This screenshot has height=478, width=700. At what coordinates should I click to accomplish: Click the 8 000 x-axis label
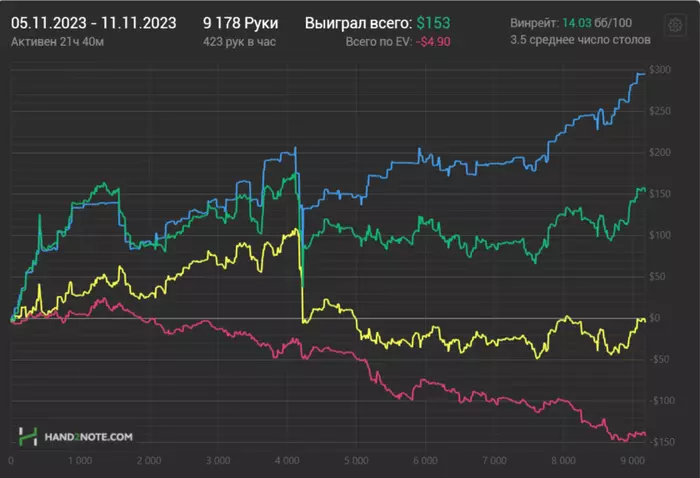(x=563, y=461)
